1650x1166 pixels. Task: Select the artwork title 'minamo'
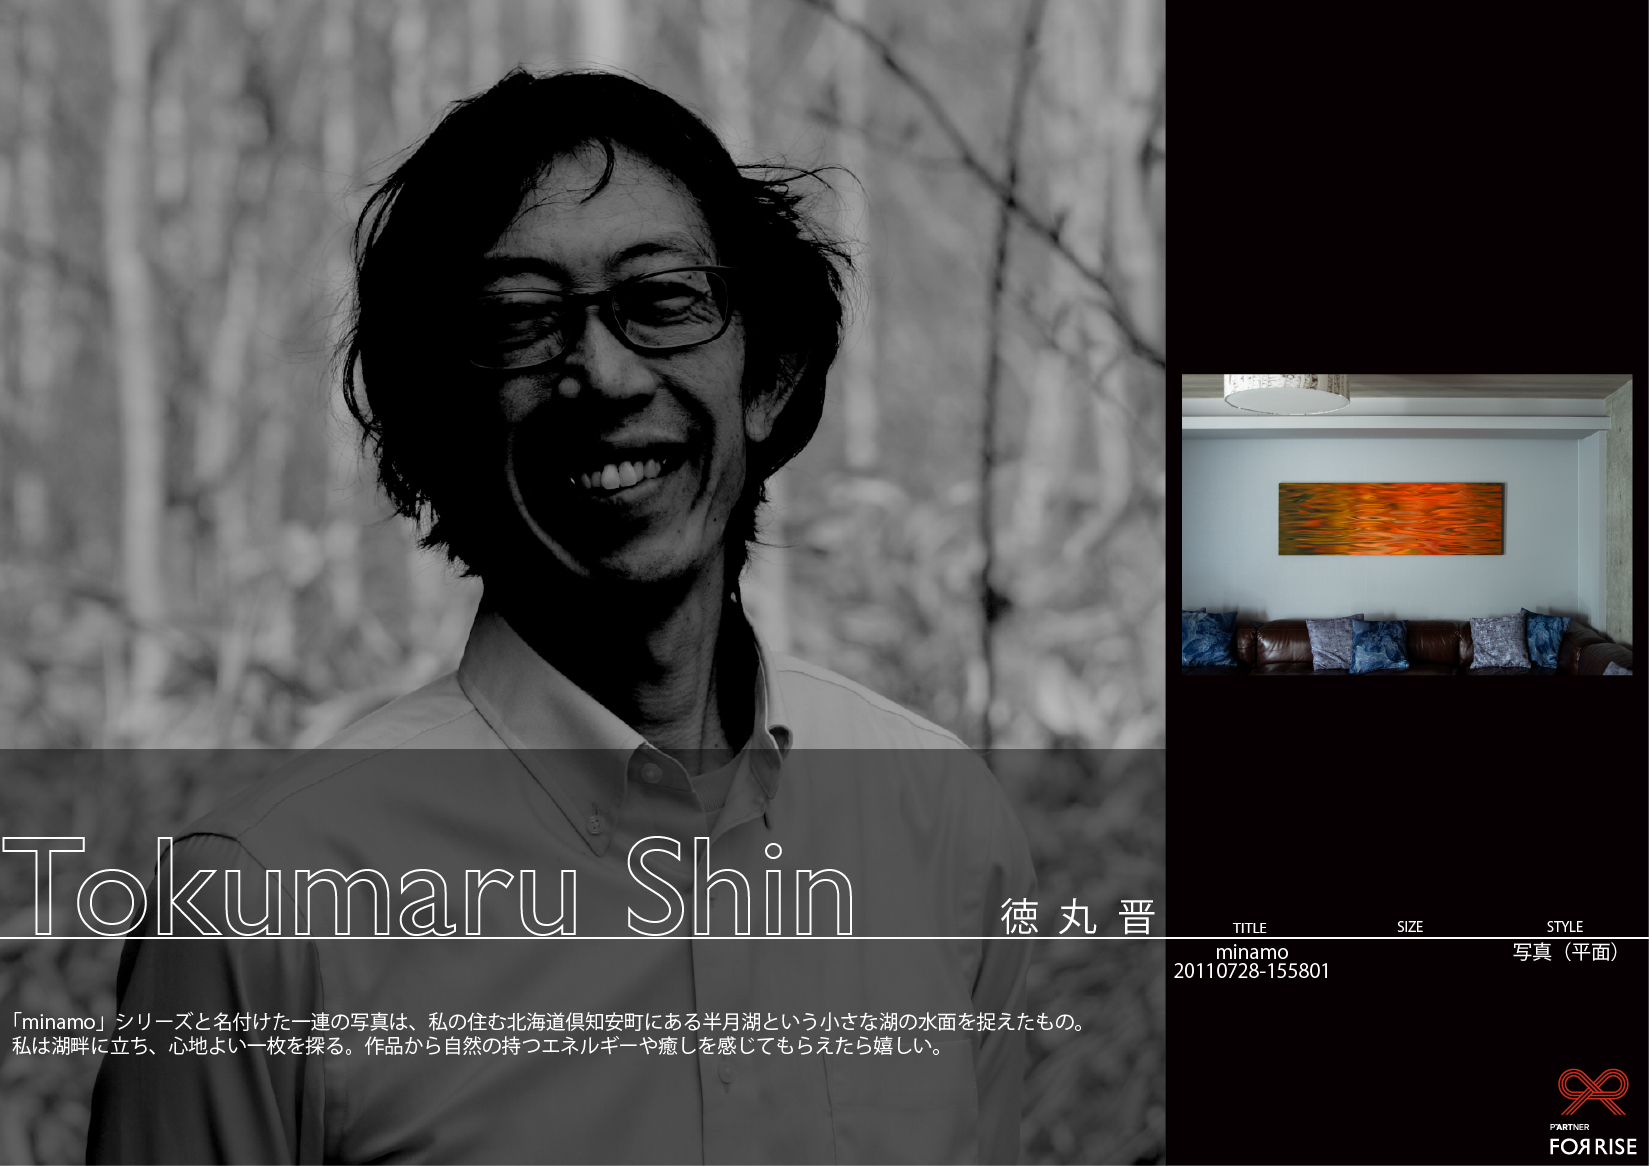1251,952
